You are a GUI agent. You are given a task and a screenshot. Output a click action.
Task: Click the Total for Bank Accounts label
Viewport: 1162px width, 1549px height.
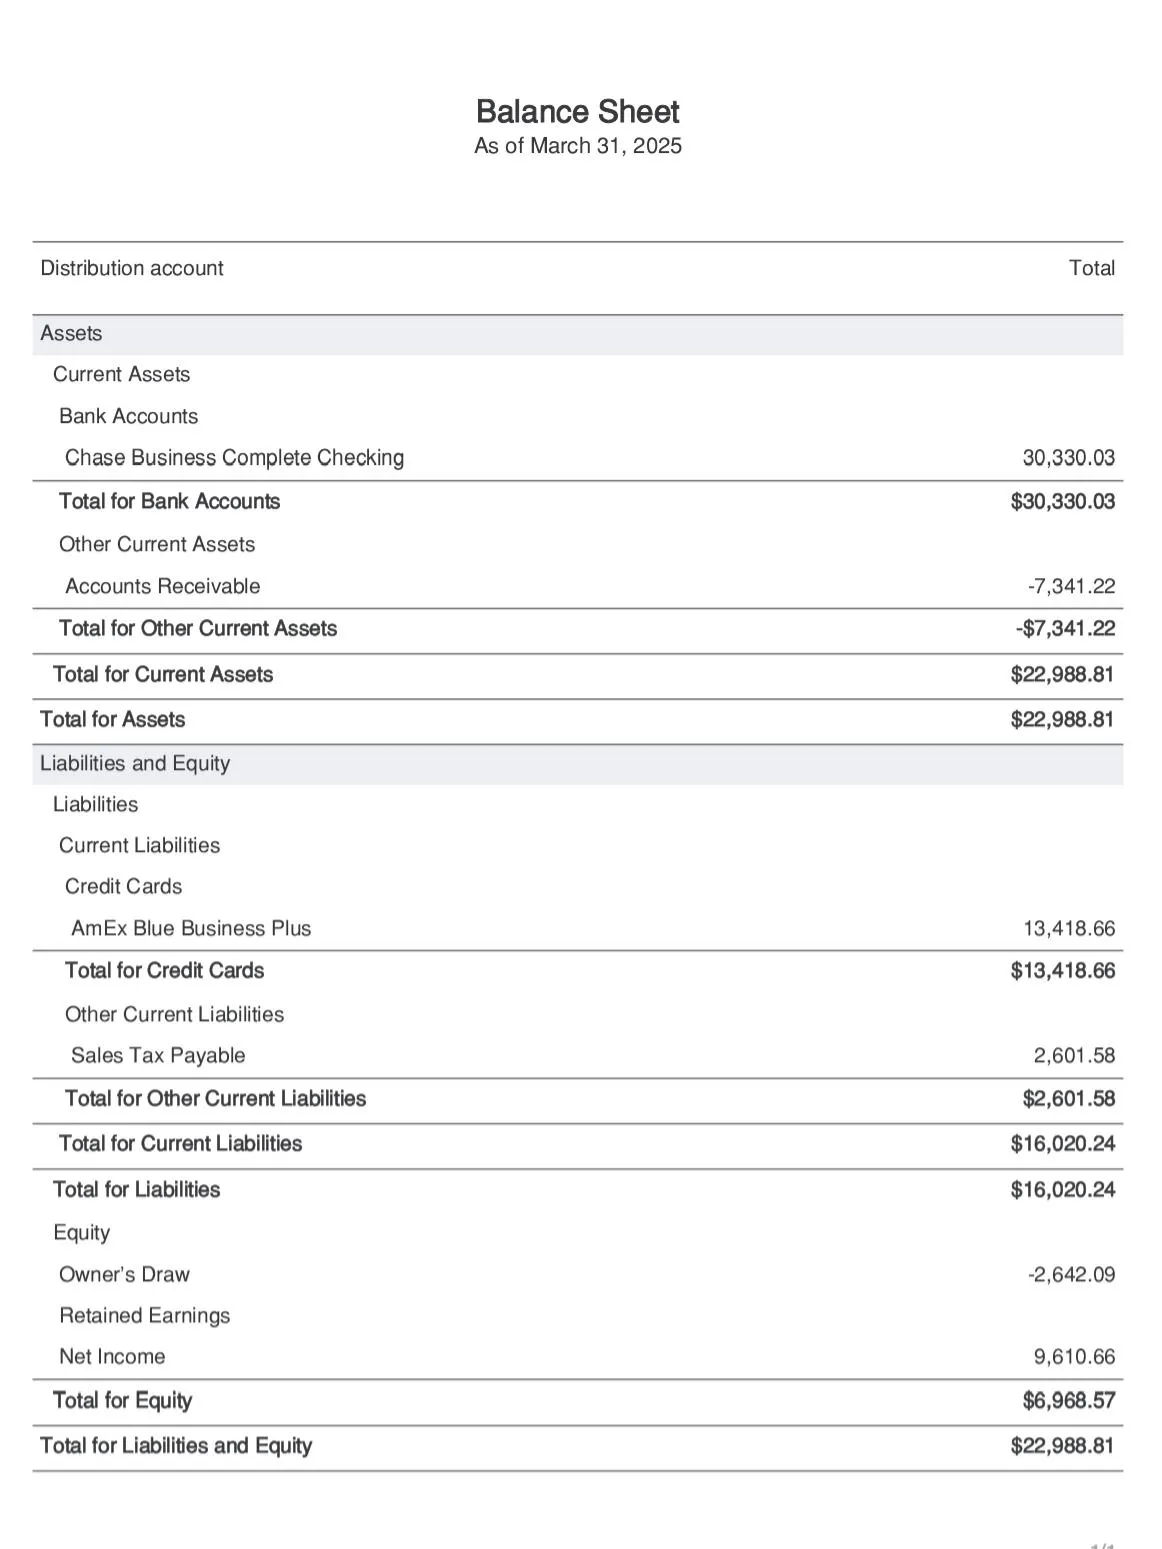(x=169, y=501)
